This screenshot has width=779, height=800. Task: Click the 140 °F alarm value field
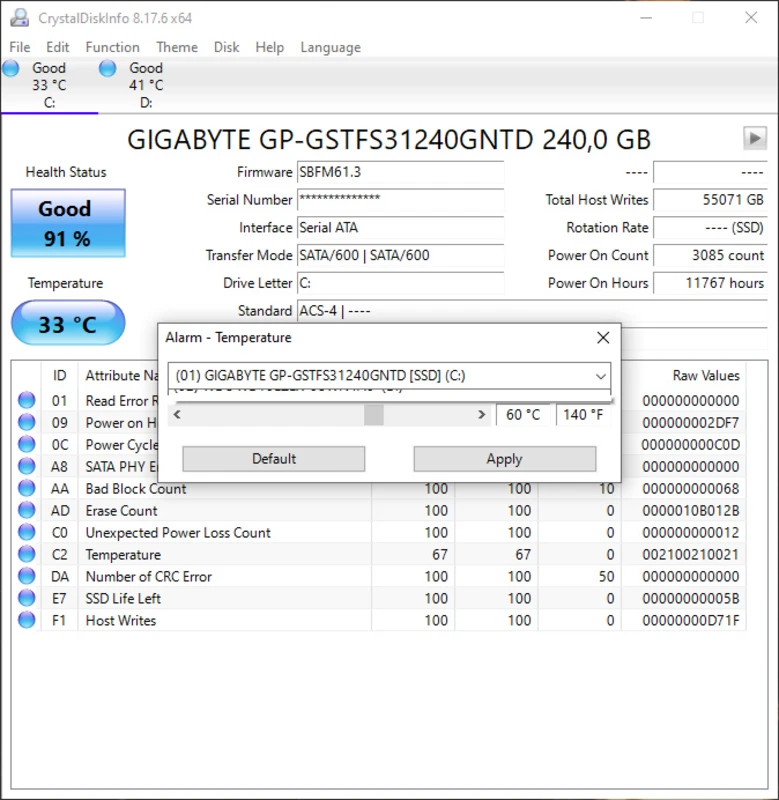(583, 415)
